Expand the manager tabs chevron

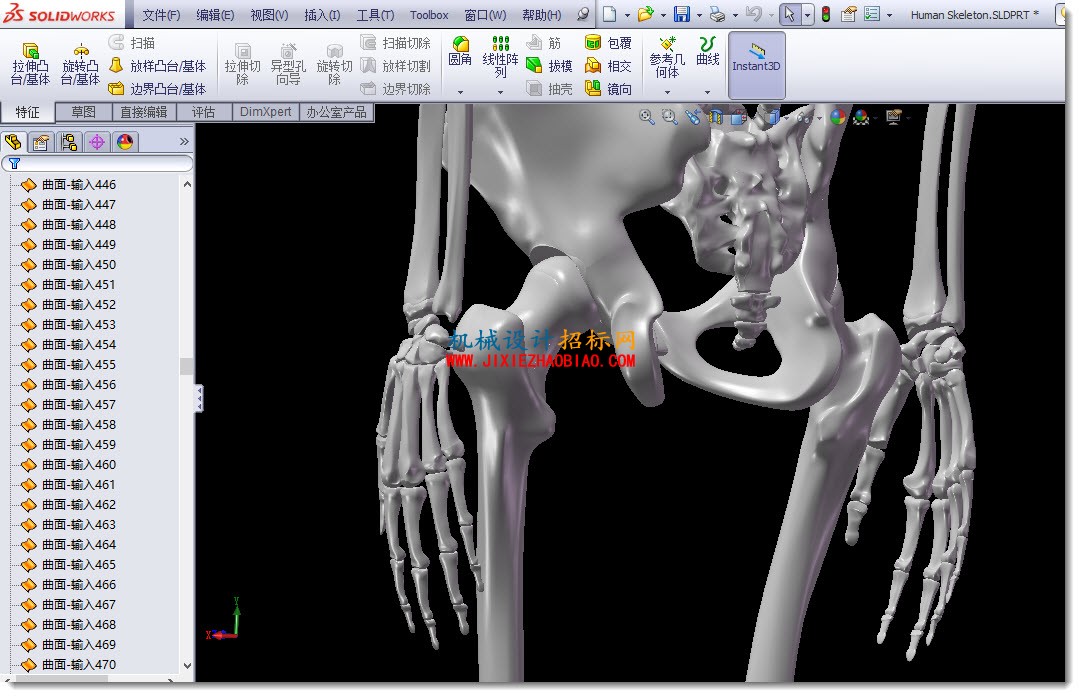tap(184, 141)
